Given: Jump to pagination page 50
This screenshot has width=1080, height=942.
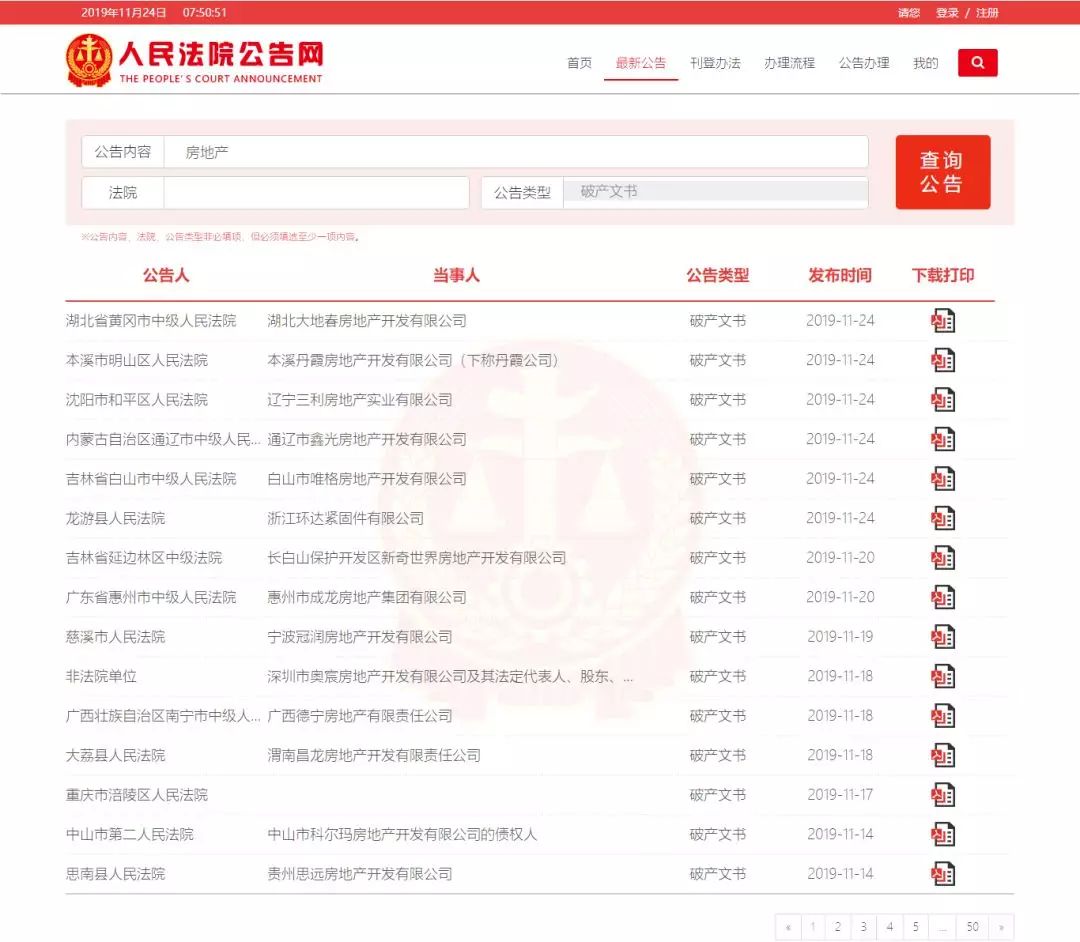Looking at the screenshot, I should (972, 926).
